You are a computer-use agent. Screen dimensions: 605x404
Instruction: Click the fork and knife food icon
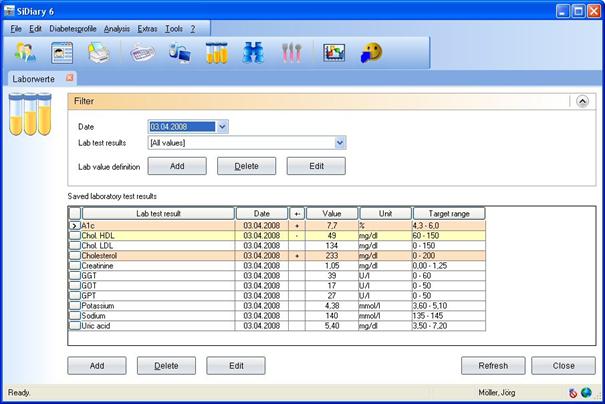pyautogui.click(x=291, y=54)
